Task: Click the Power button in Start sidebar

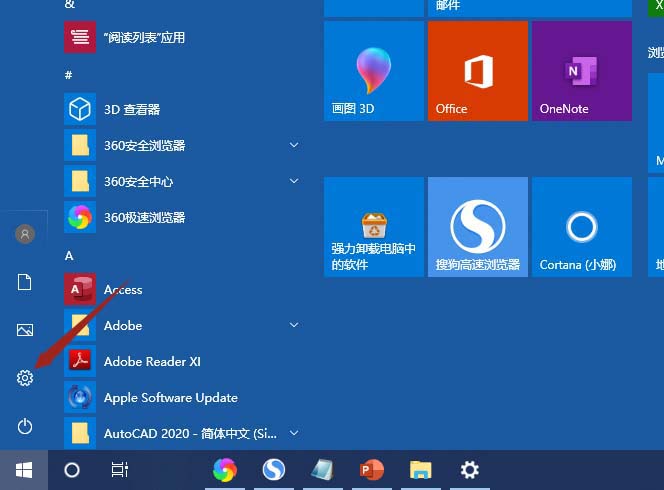Action: pos(25,426)
